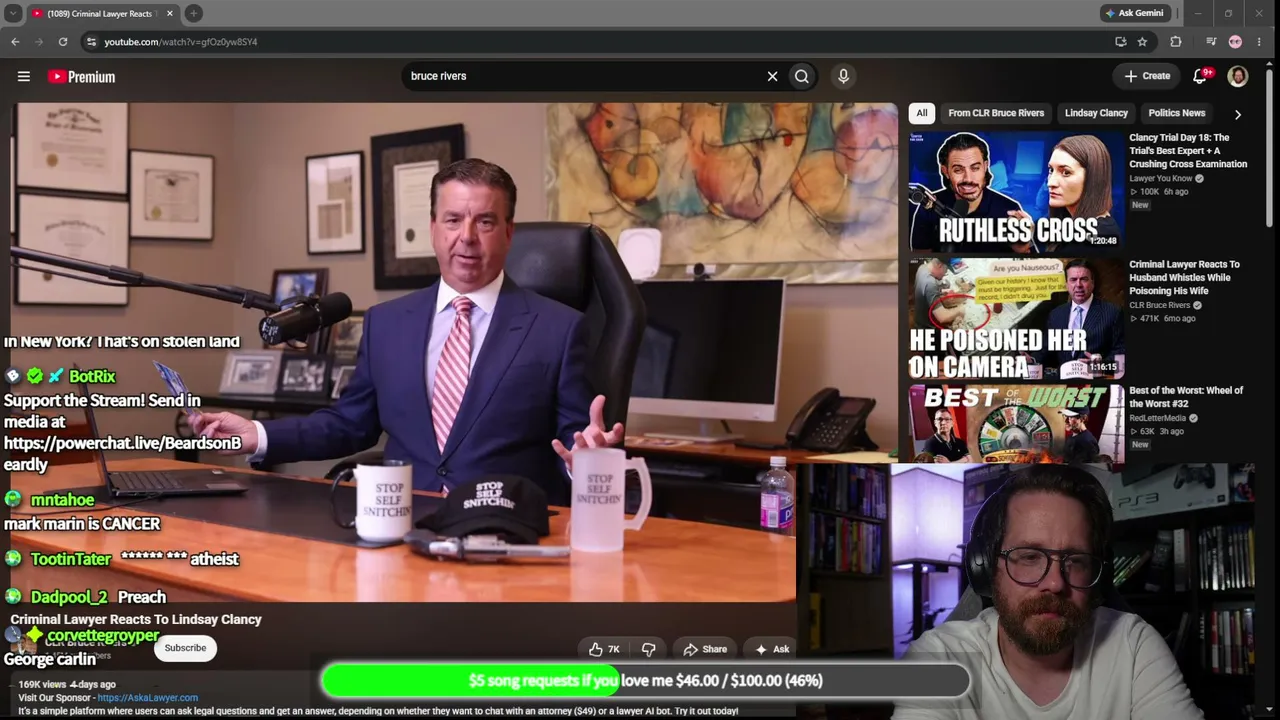Click the video title Criminal Lawyer Reacts To Lindsay Clancy
1280x720 pixels.
tap(136, 619)
